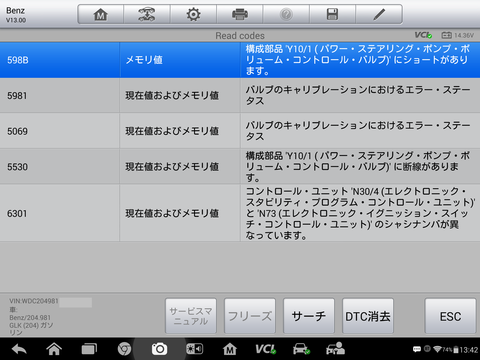Click the DTC消去 erase codes button

pos(368,316)
